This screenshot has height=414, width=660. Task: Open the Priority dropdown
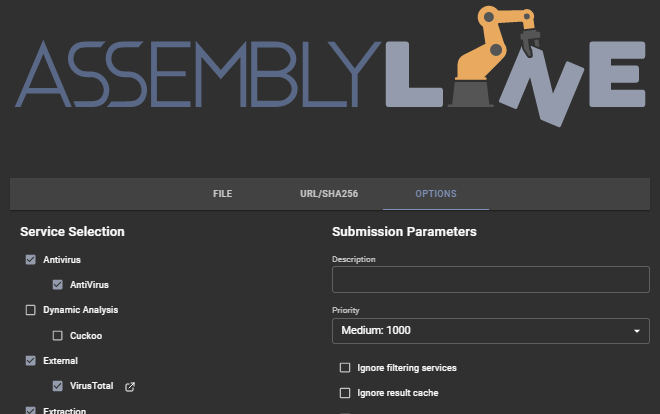pyautogui.click(x=490, y=331)
